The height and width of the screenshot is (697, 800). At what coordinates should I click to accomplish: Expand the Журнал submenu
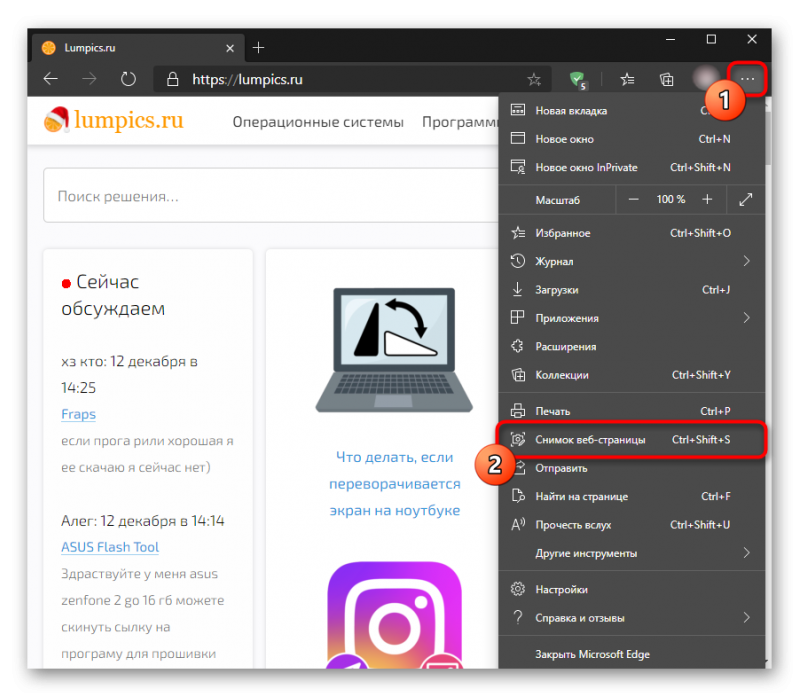[x=632, y=261]
